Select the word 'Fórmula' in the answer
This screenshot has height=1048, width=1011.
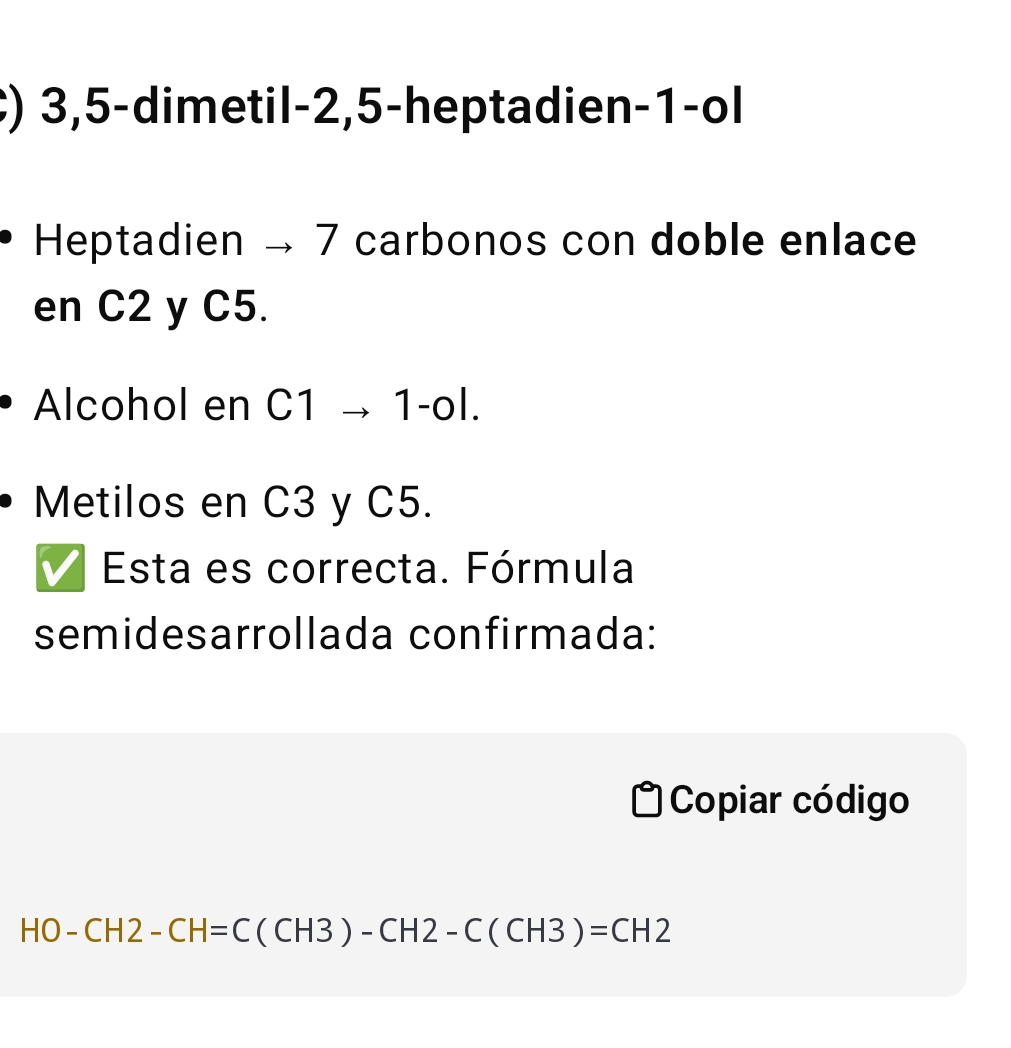point(550,567)
